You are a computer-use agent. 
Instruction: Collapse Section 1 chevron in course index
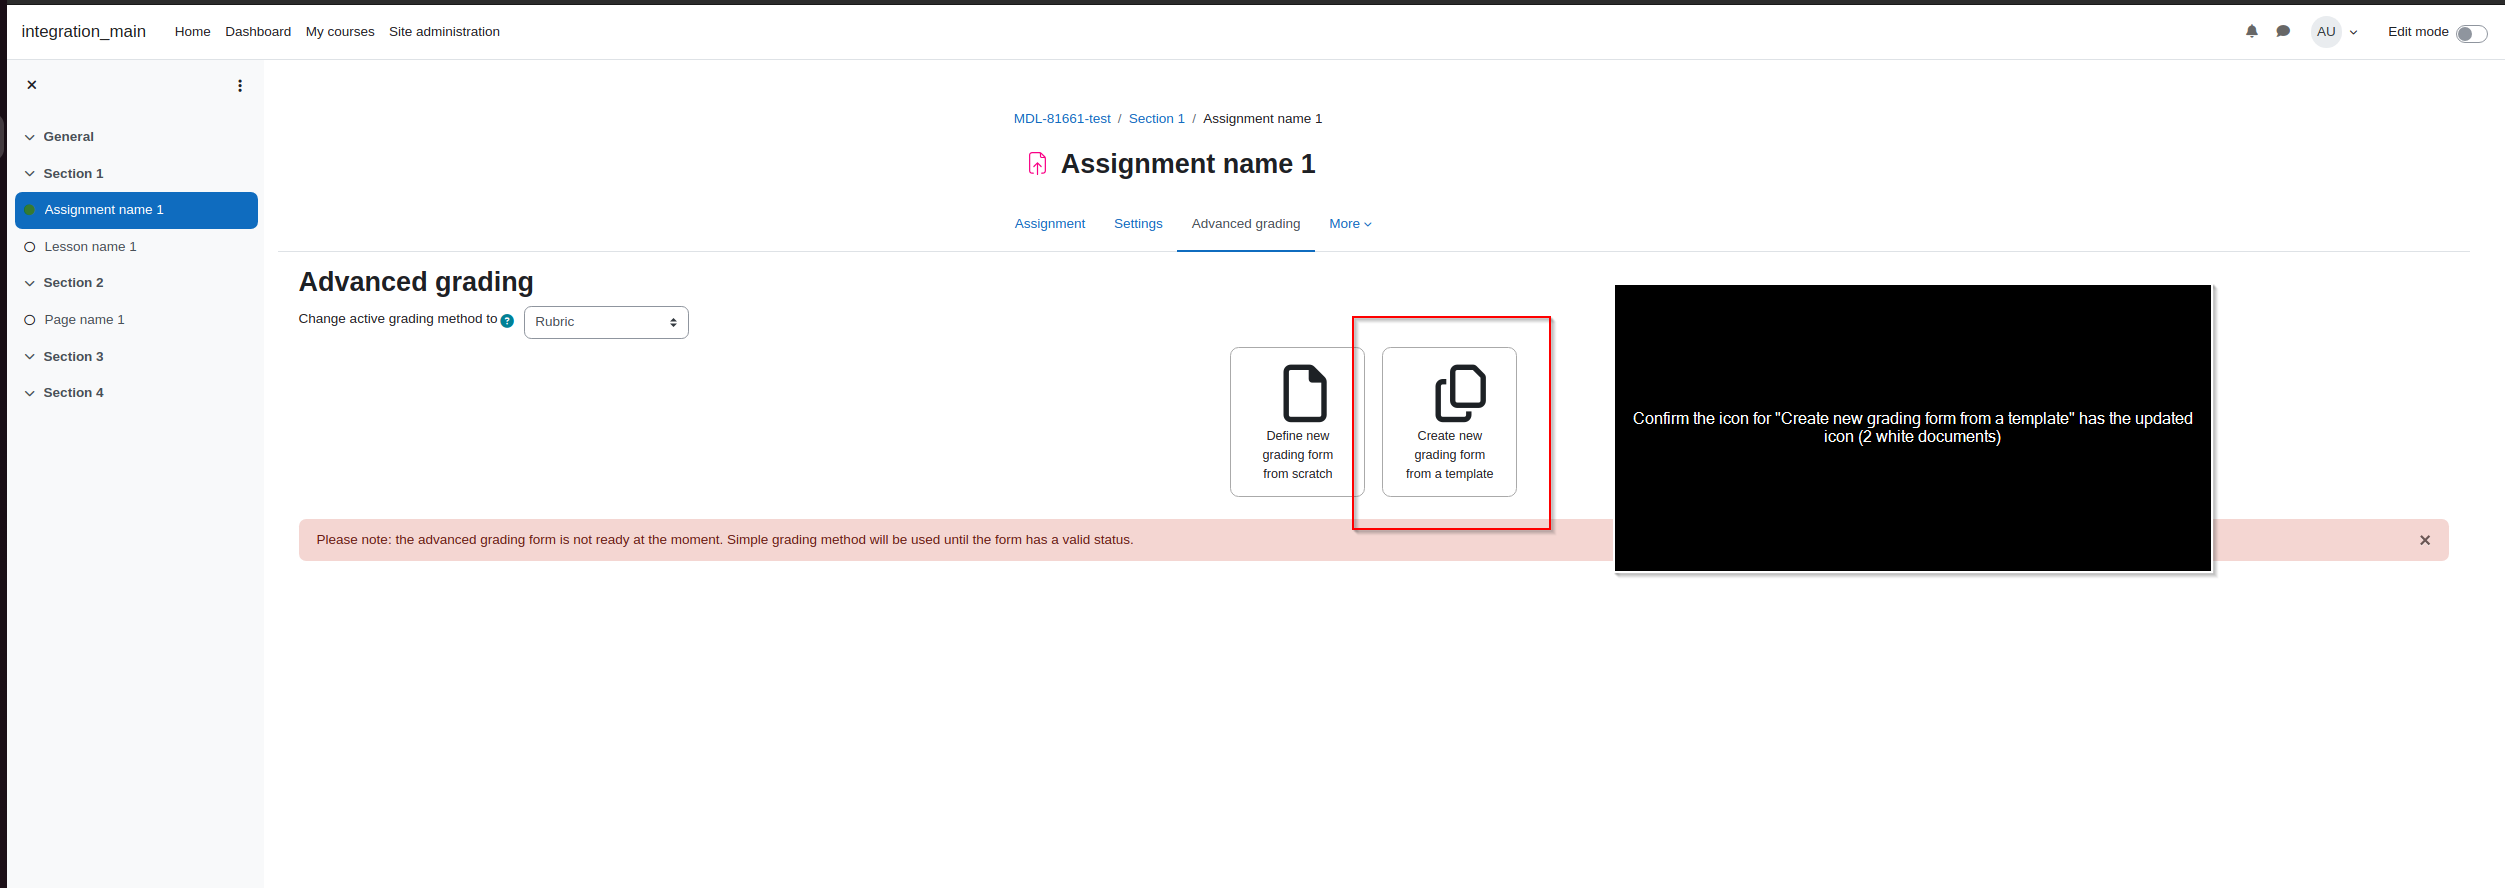point(30,174)
